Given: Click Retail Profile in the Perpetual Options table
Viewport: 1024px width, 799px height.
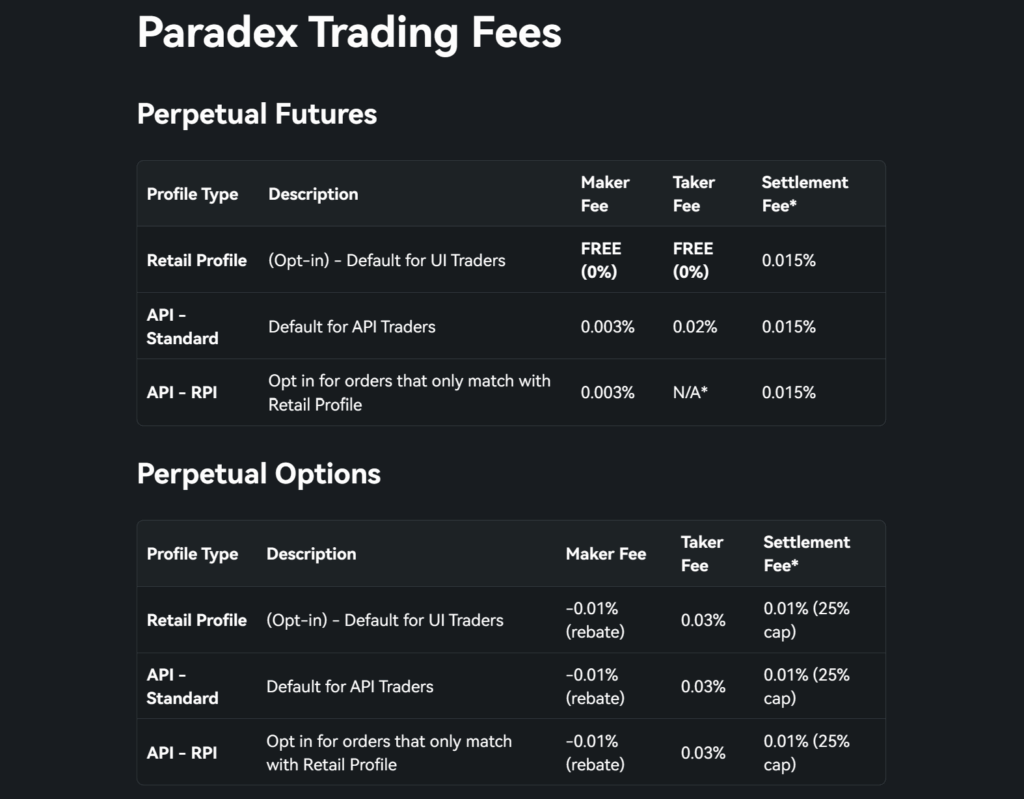Looking at the screenshot, I should 197,620.
